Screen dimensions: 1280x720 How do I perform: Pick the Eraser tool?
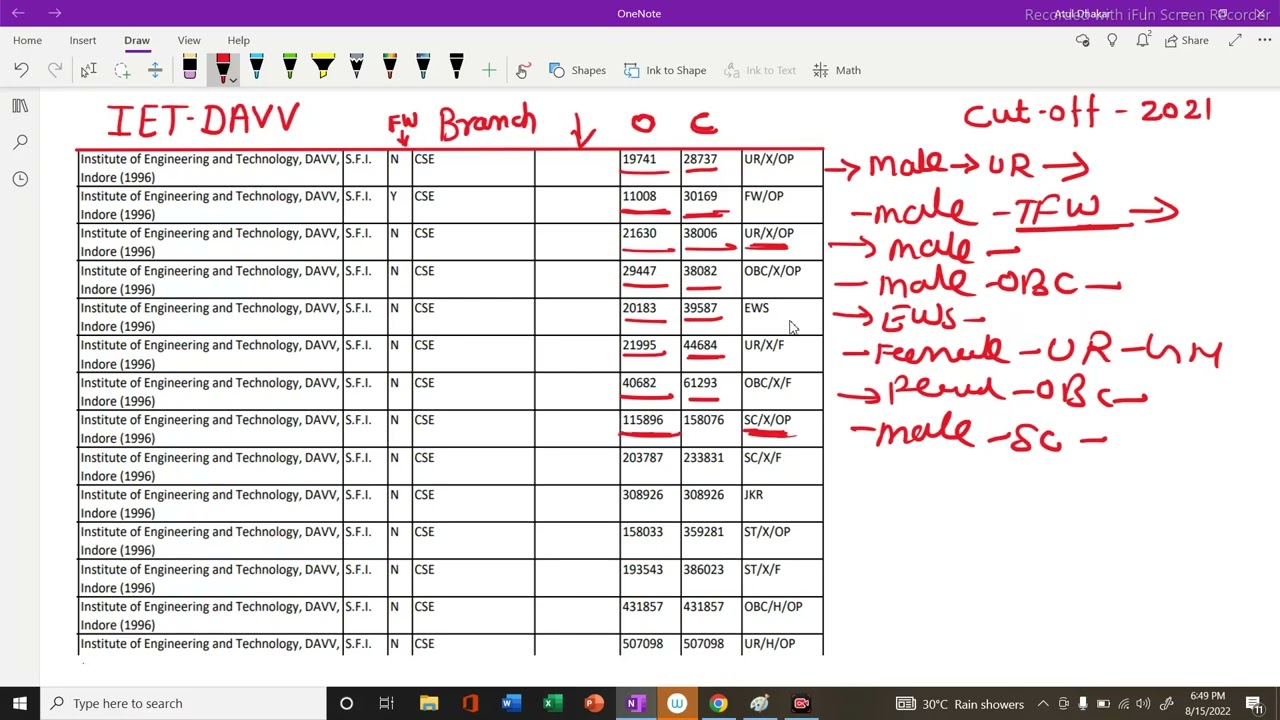(x=189, y=68)
